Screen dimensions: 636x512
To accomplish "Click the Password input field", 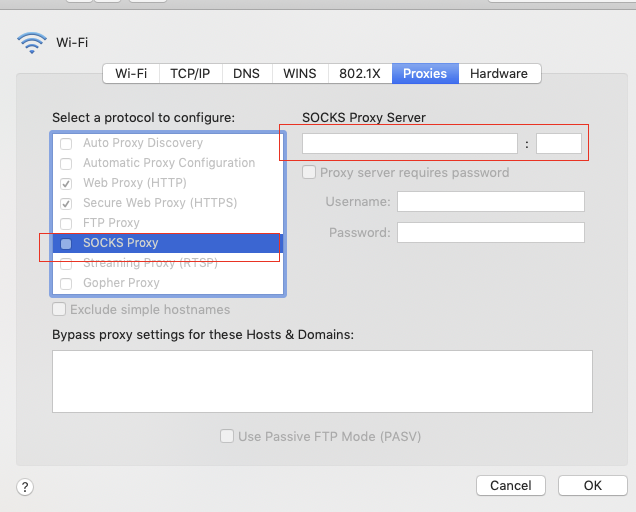I will coord(491,232).
